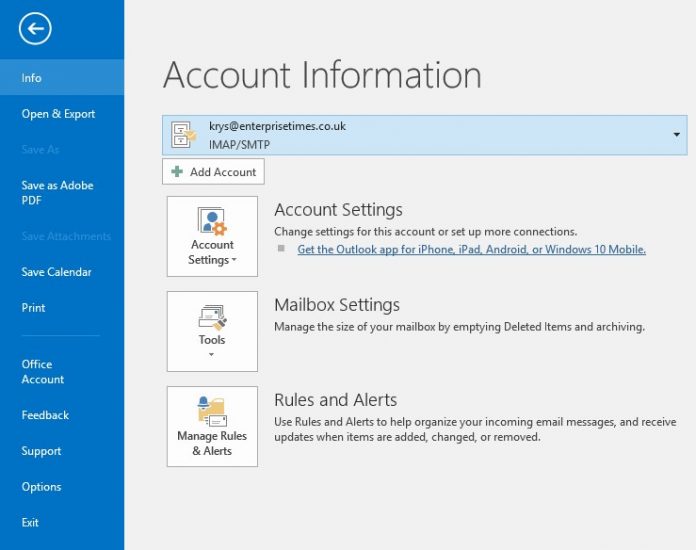Click the IMAP/SMTP account type text
696x550 pixels.
click(x=239, y=144)
